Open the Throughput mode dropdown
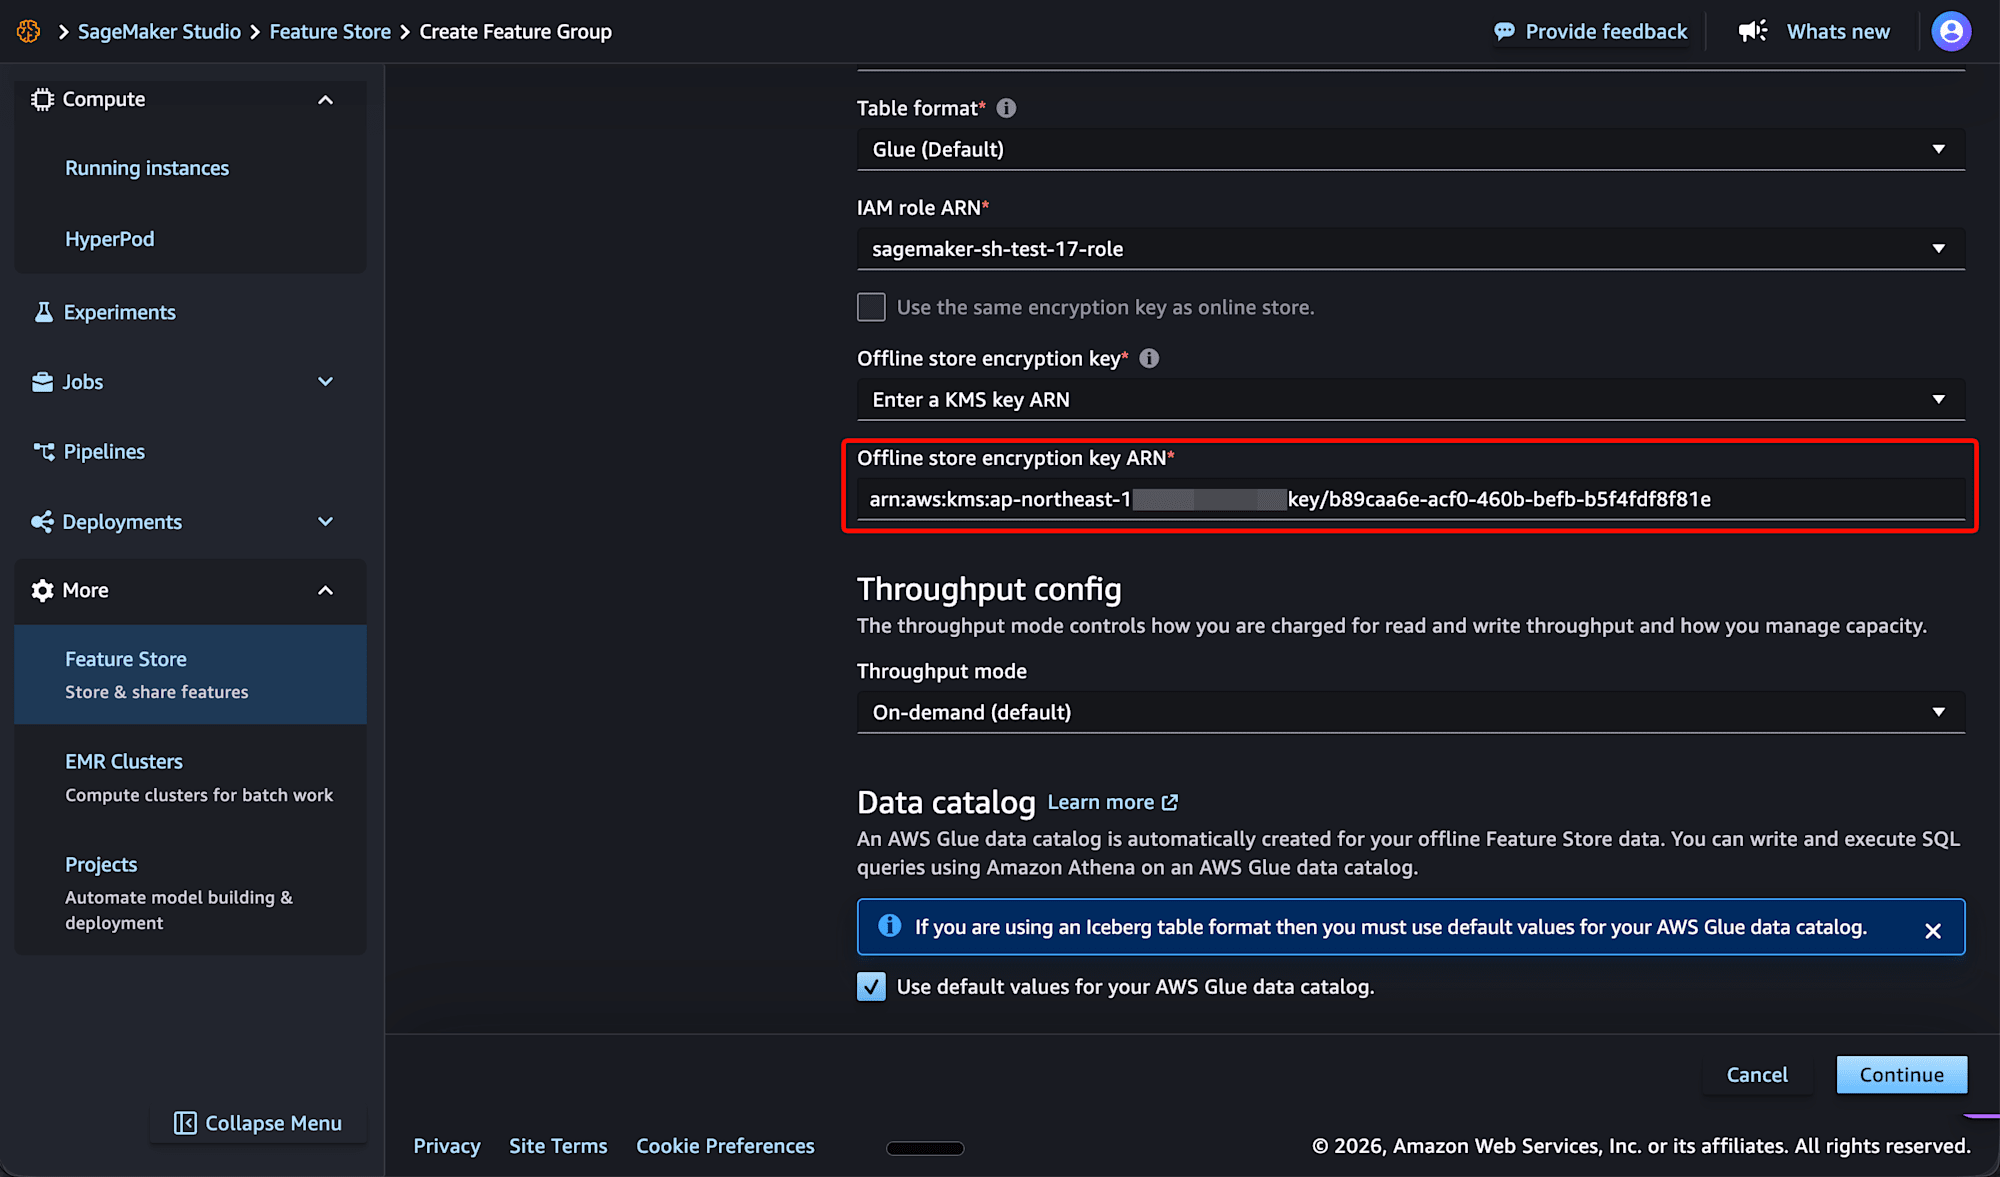Image resolution: width=2000 pixels, height=1177 pixels. [1410, 712]
